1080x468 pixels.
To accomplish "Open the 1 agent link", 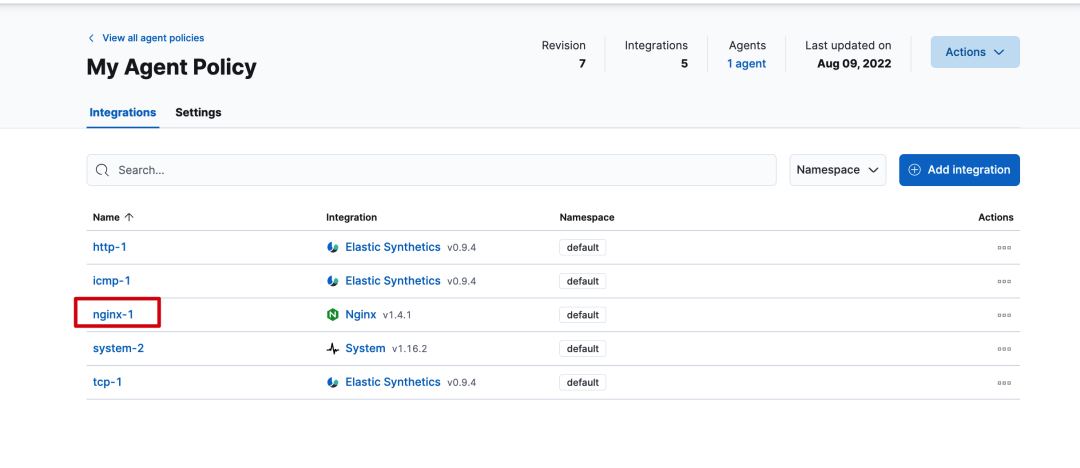I will coord(746,64).
